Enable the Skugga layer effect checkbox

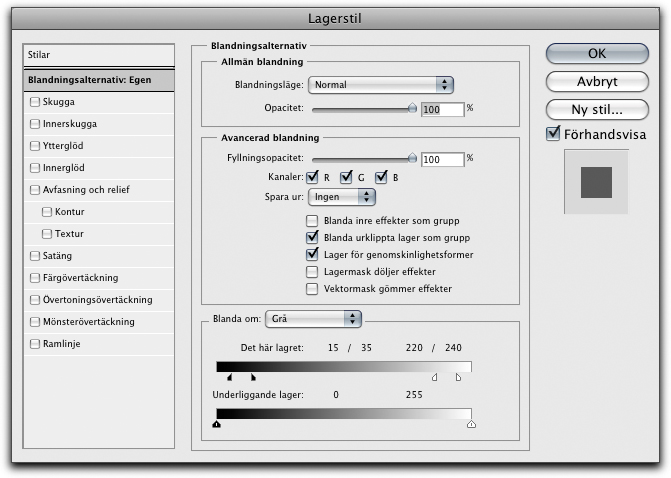pyautogui.click(x=36, y=101)
